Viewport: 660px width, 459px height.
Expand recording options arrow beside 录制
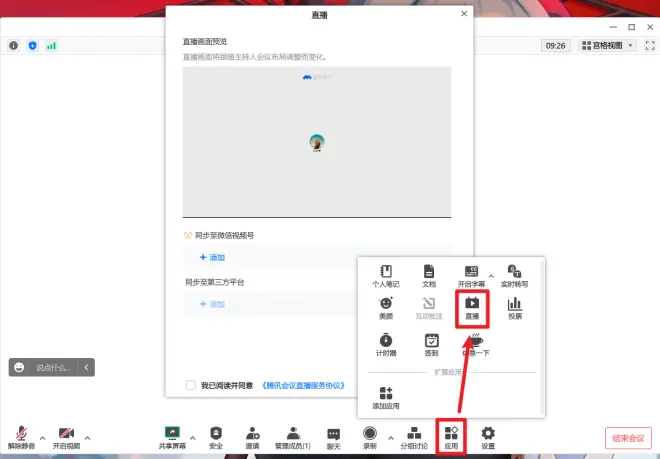coord(391,438)
